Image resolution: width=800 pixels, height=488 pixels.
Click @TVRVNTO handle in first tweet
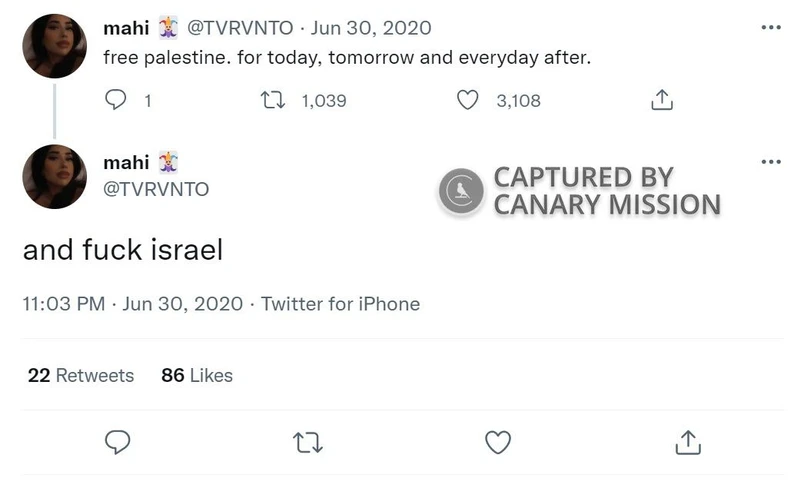click(242, 29)
